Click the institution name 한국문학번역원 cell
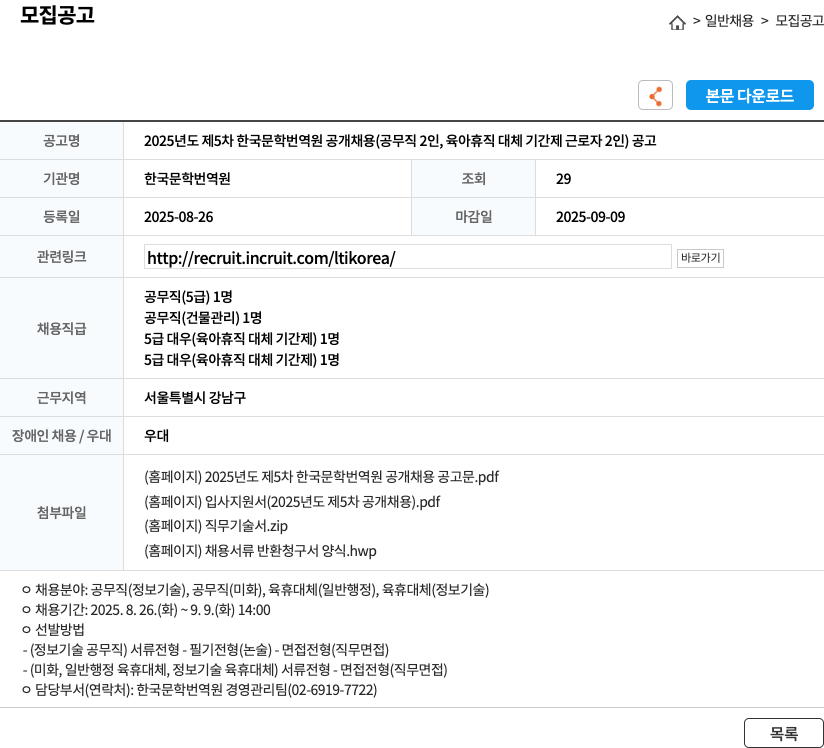 point(187,179)
